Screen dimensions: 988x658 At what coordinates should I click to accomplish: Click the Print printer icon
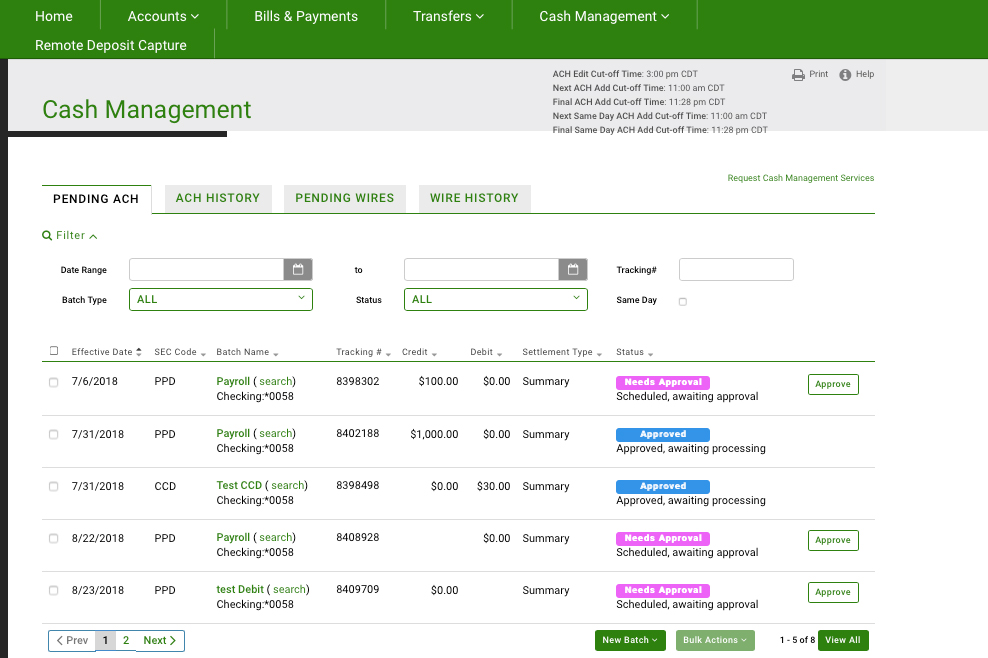798,75
